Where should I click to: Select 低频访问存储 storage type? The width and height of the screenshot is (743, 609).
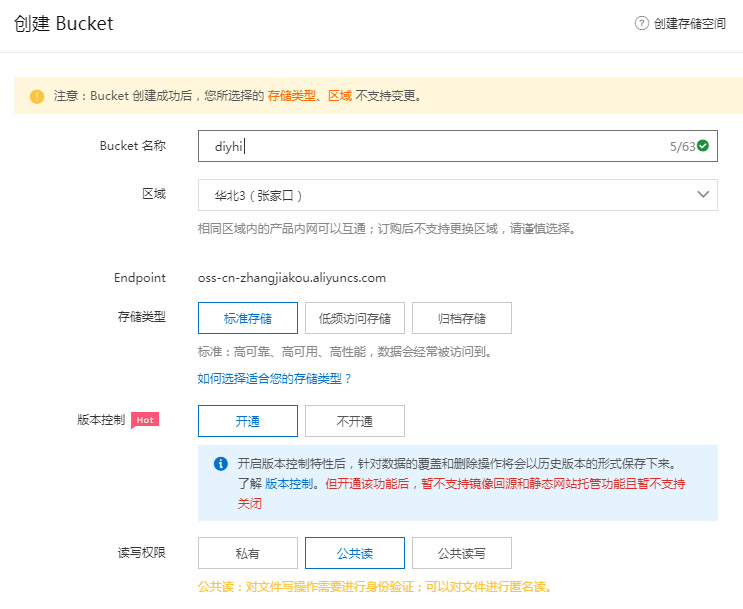[x=355, y=318]
